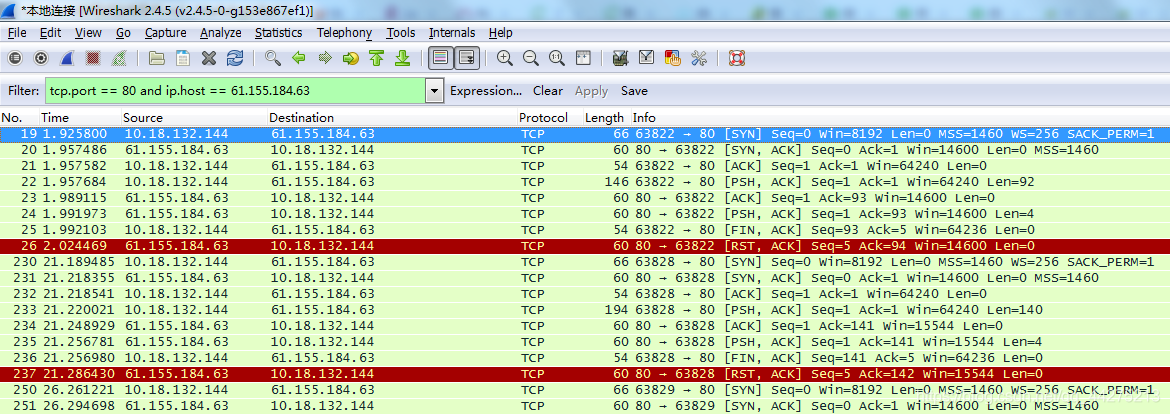Reset text to normal size
Viewport: 1170px width, 415px height.
pos(557,57)
